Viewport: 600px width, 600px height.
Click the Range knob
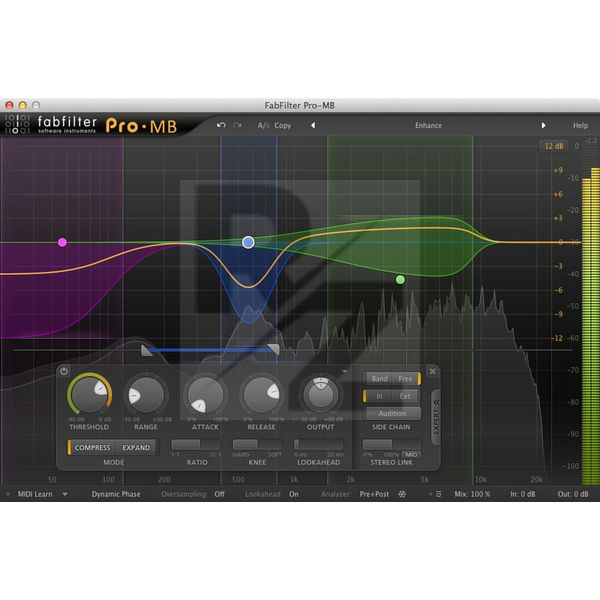(145, 395)
